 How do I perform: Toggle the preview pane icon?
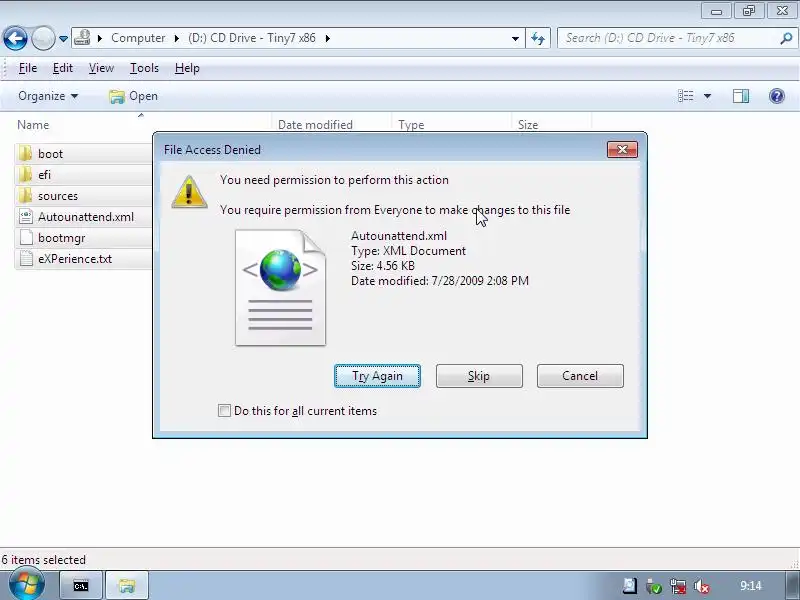pos(741,96)
